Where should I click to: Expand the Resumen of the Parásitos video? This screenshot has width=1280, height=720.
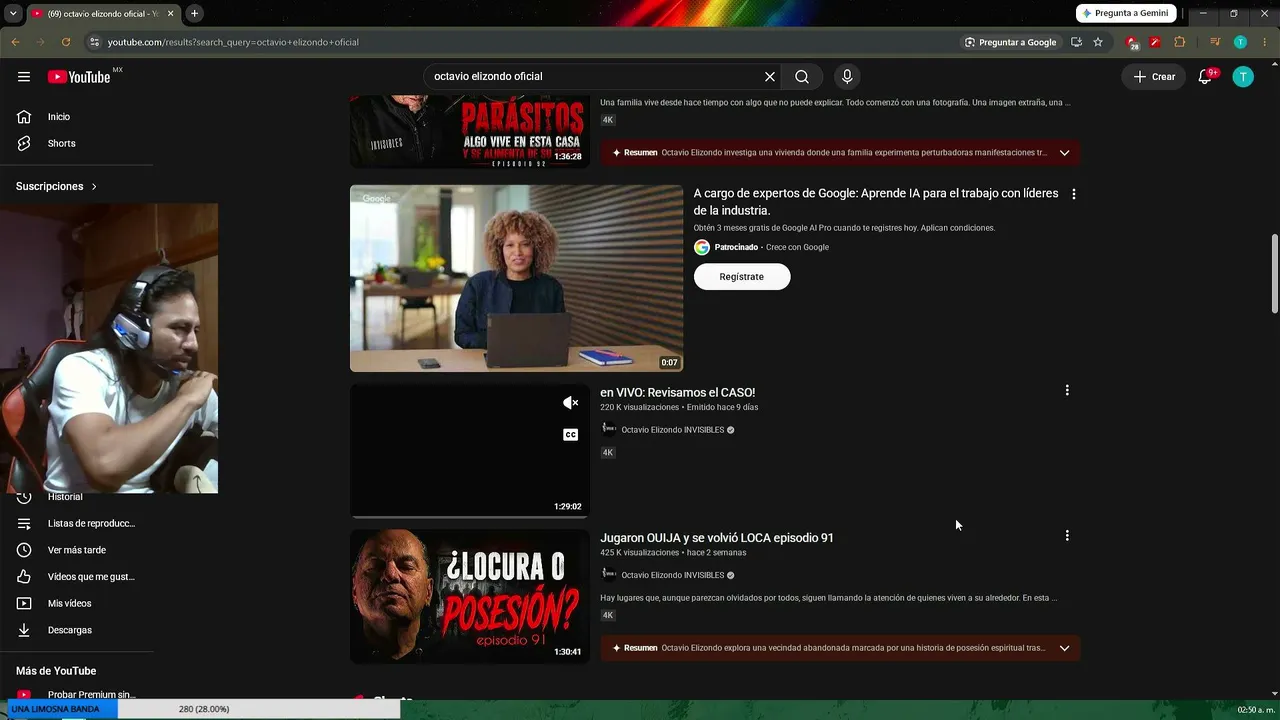(x=1064, y=153)
